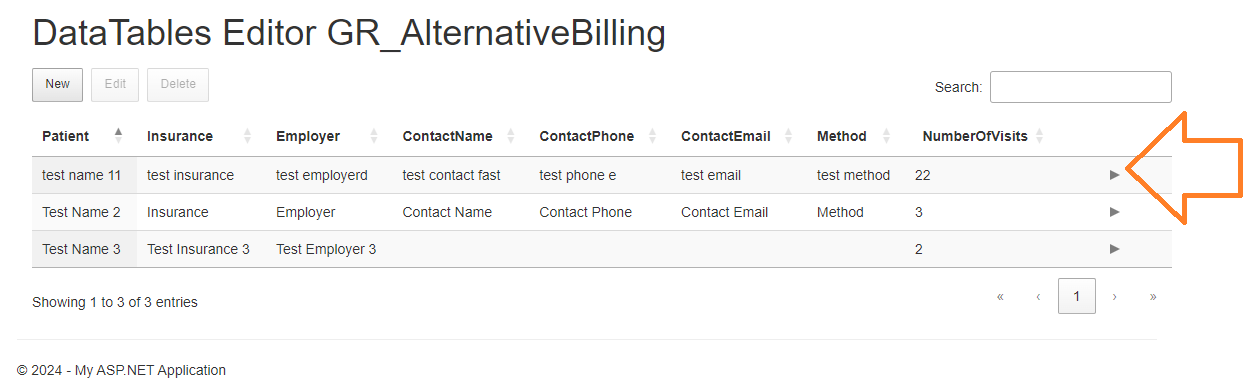1248x379 pixels.
Task: Sort by the ContactPhone column icon
Action: tap(654, 136)
